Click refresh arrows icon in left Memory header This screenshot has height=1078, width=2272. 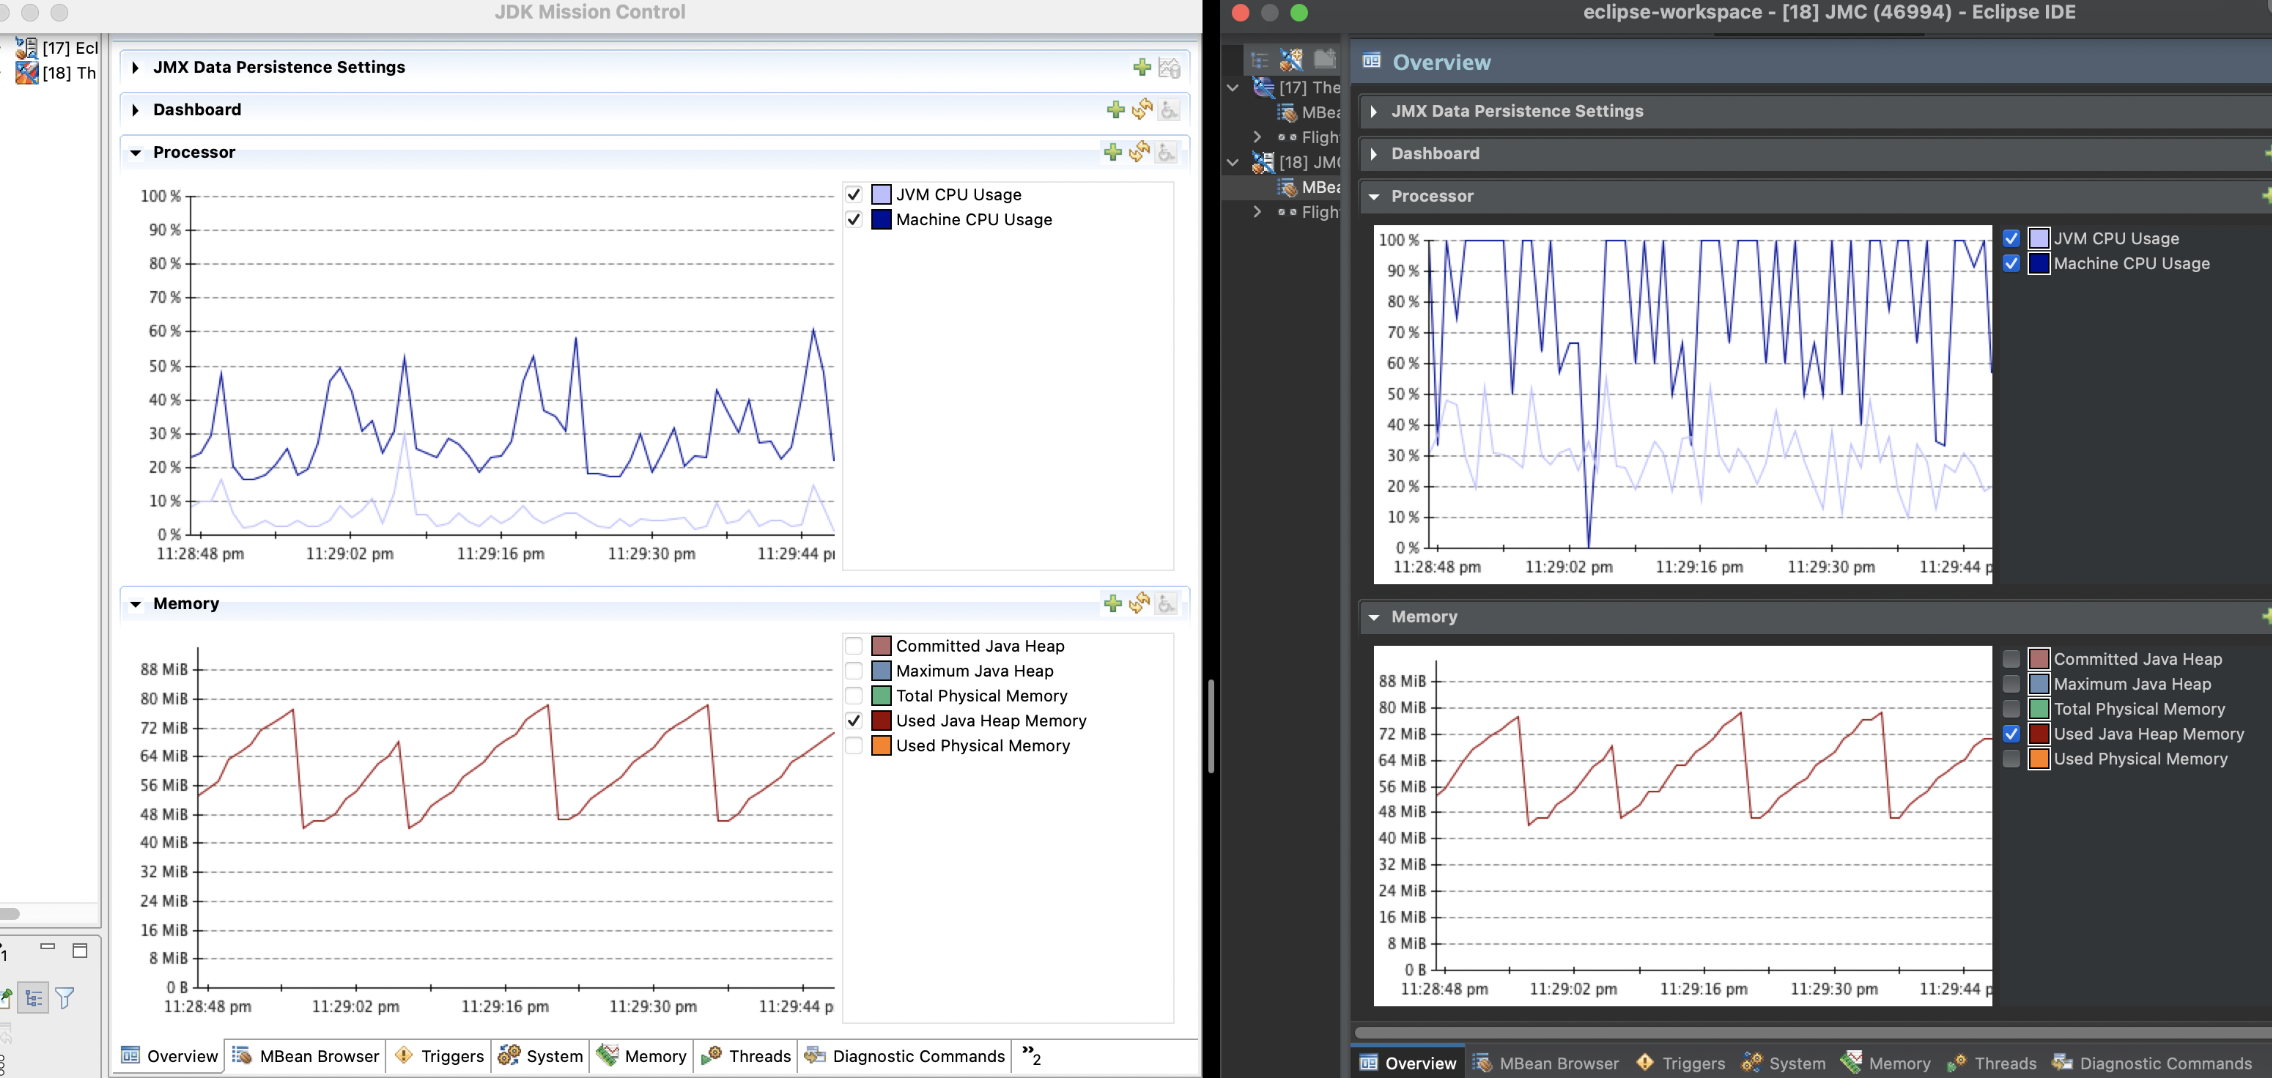point(1139,603)
